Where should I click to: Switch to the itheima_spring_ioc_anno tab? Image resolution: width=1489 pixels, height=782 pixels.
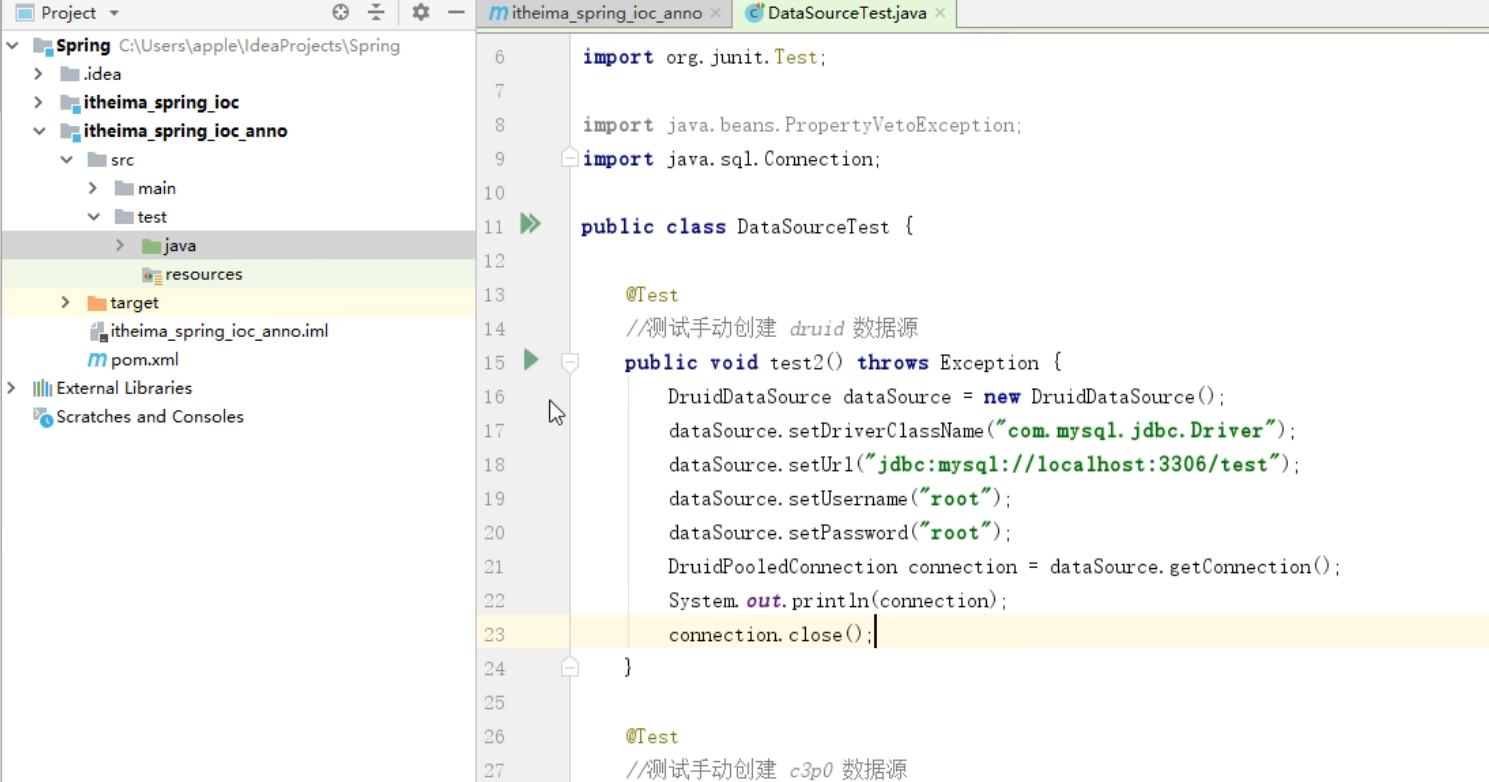tap(600, 14)
